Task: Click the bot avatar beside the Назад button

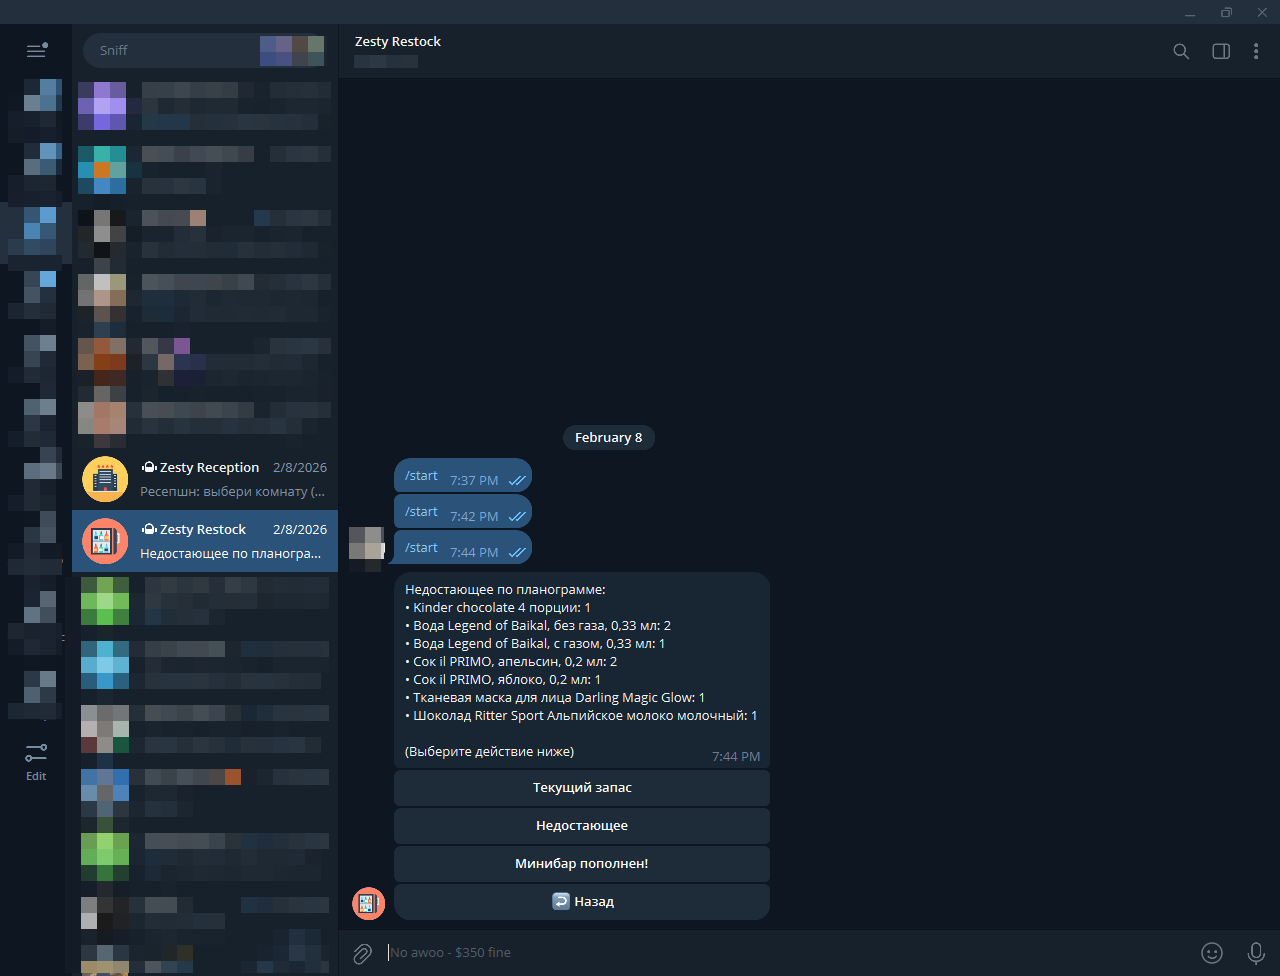Action: pos(368,903)
